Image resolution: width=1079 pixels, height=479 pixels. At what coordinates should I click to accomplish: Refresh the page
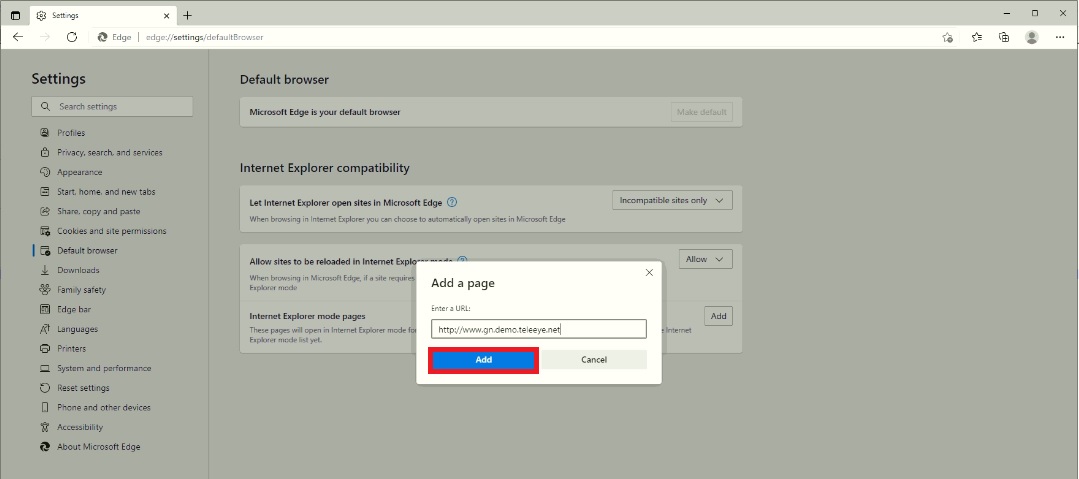point(72,37)
